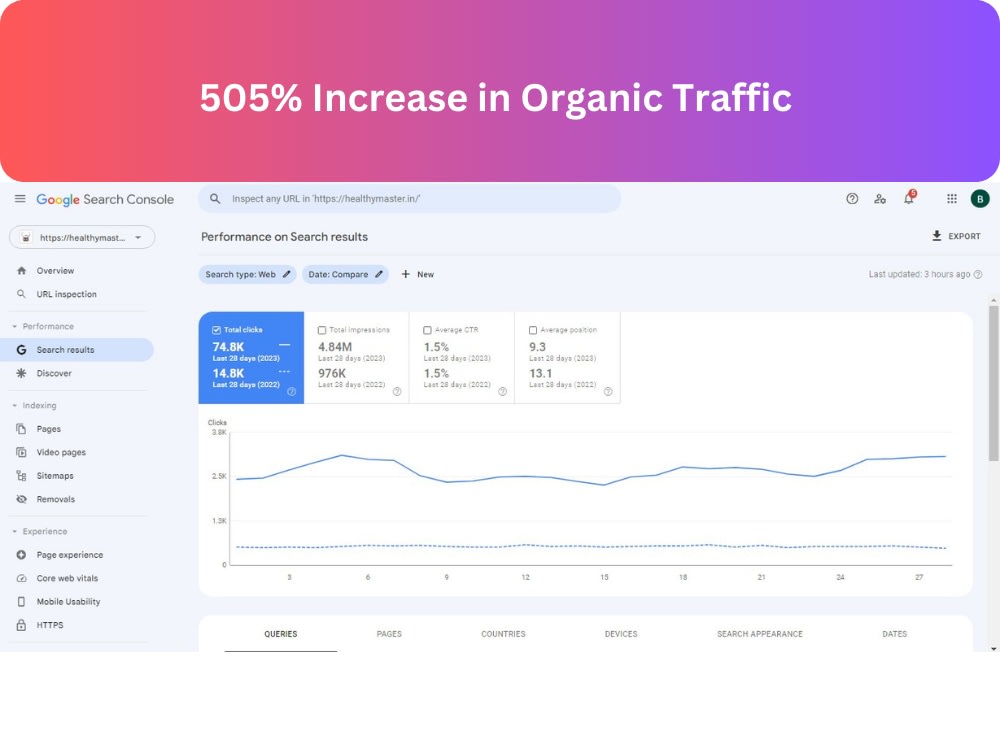The height and width of the screenshot is (750, 1000).
Task: Click the HTTPS lock icon
Action: pos(22,625)
